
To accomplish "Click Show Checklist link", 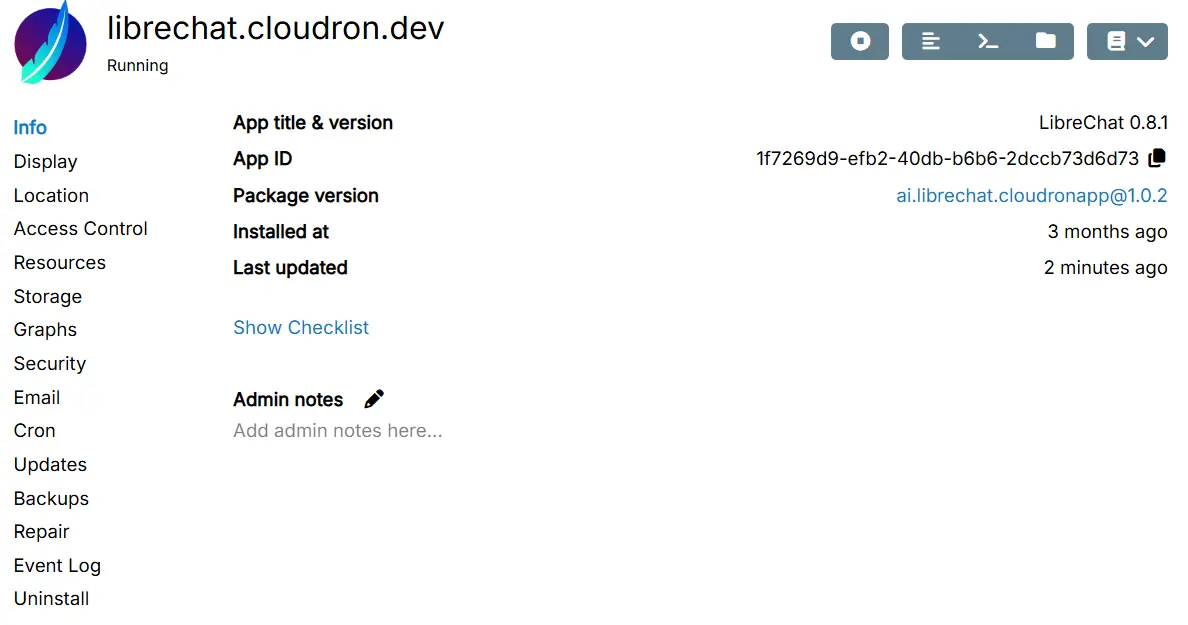I will 301,327.
